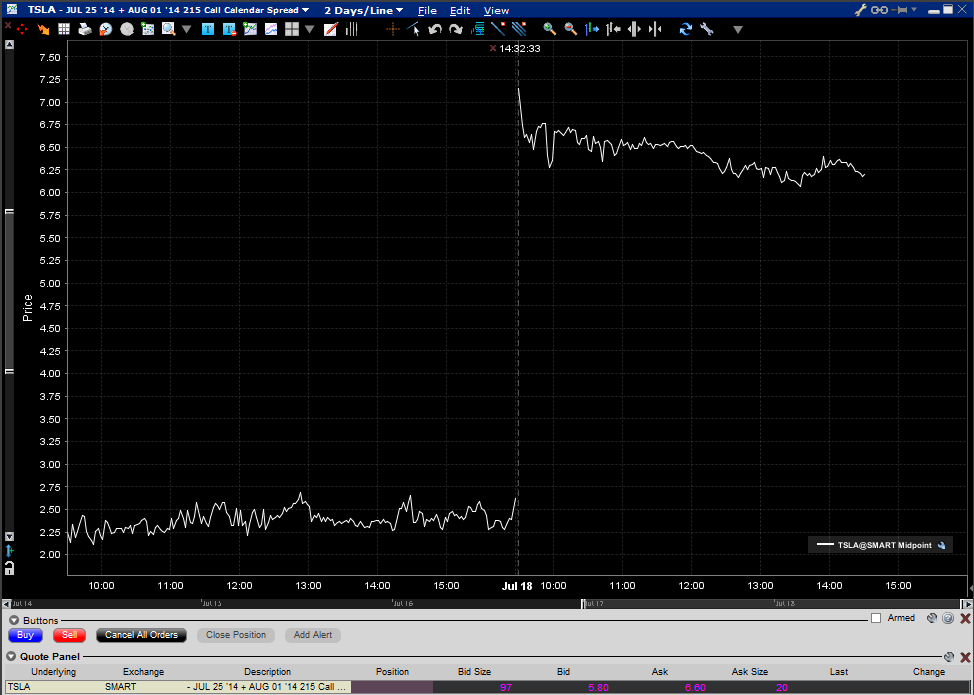Click the clock with red arrow icon

(x=106, y=29)
